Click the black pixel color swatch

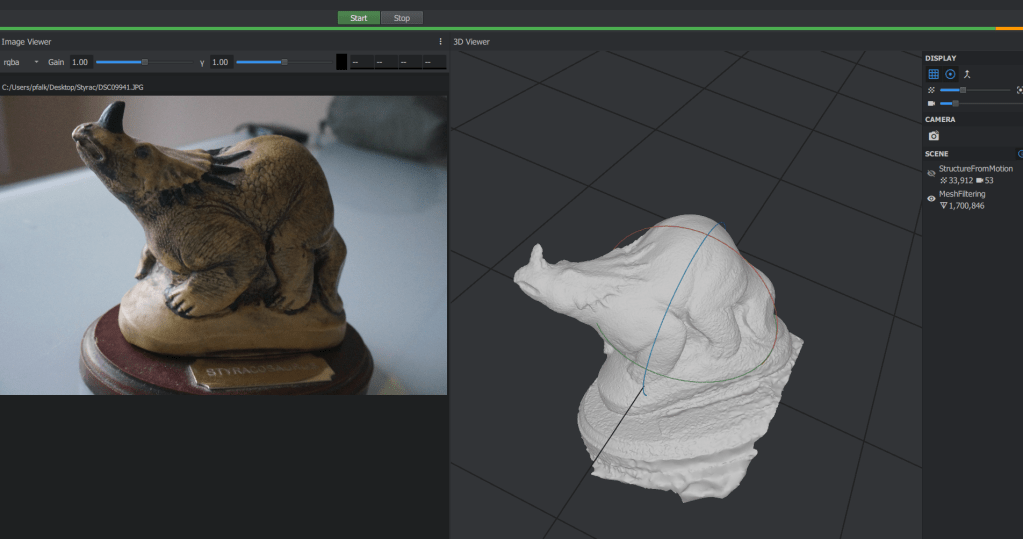[x=341, y=62]
